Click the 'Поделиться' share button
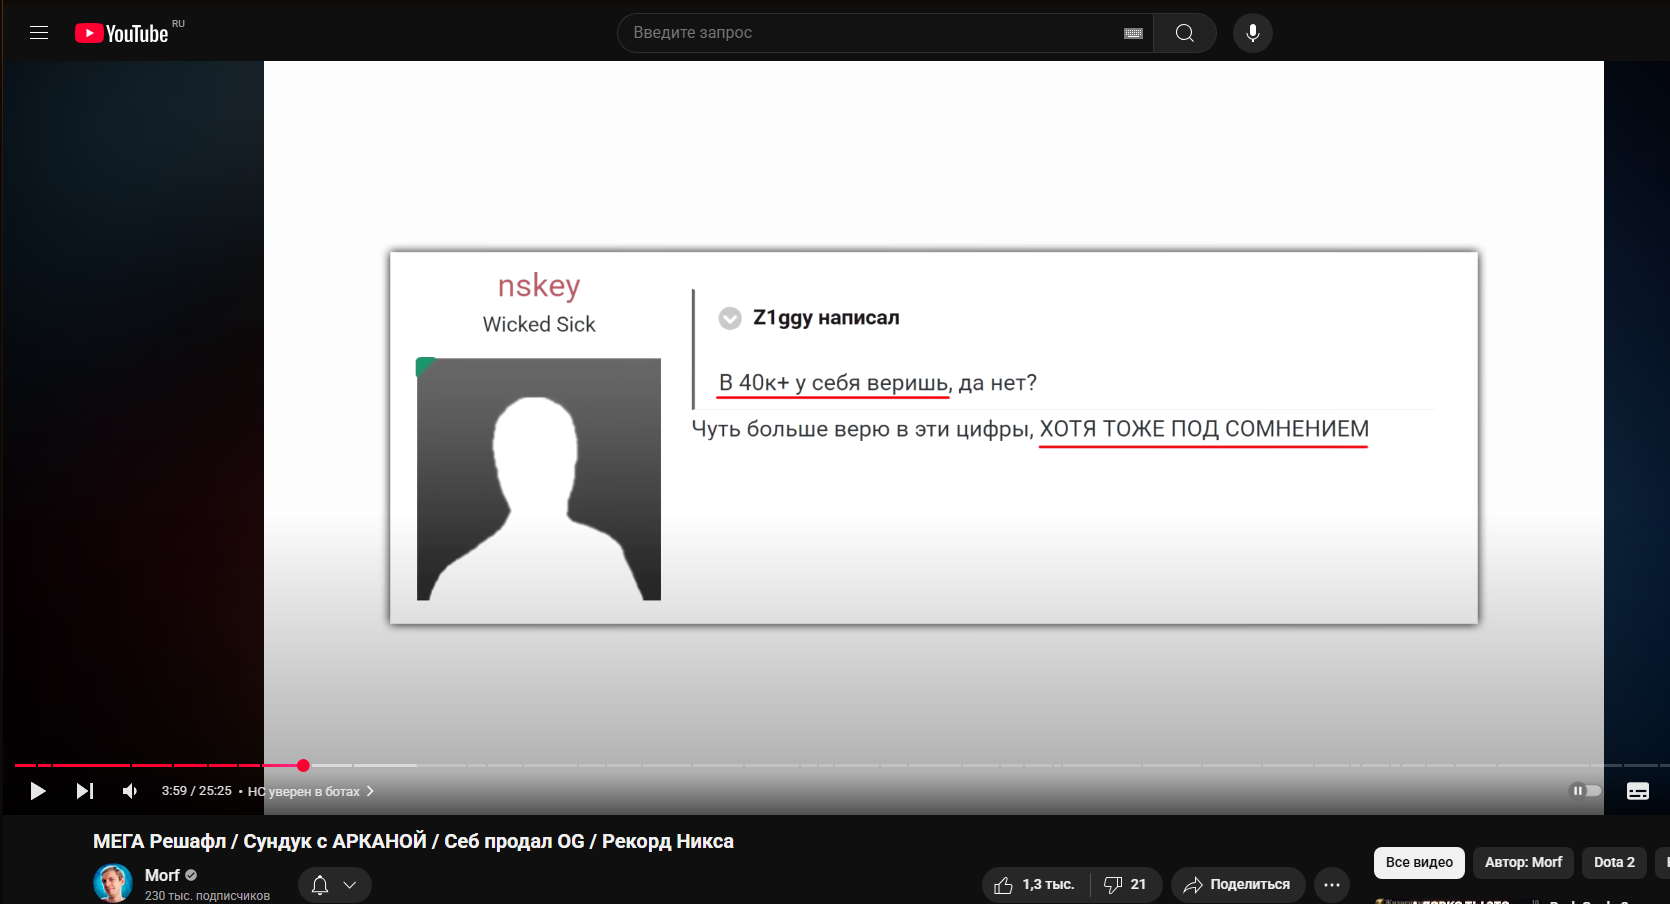The height and width of the screenshot is (904, 1670). point(1238,885)
